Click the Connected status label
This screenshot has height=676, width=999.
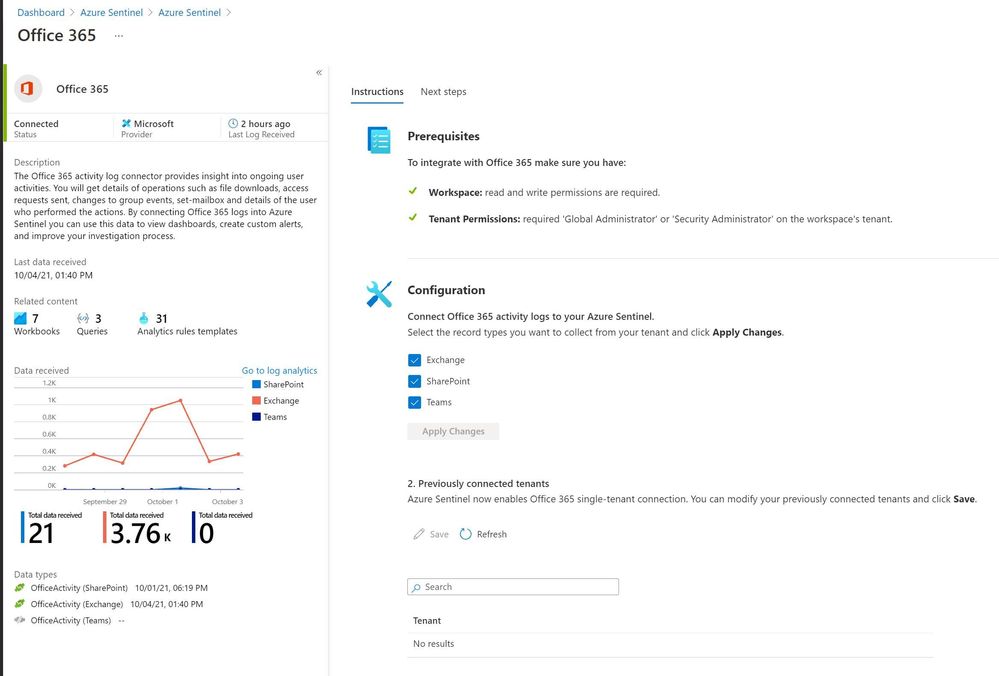tap(36, 124)
